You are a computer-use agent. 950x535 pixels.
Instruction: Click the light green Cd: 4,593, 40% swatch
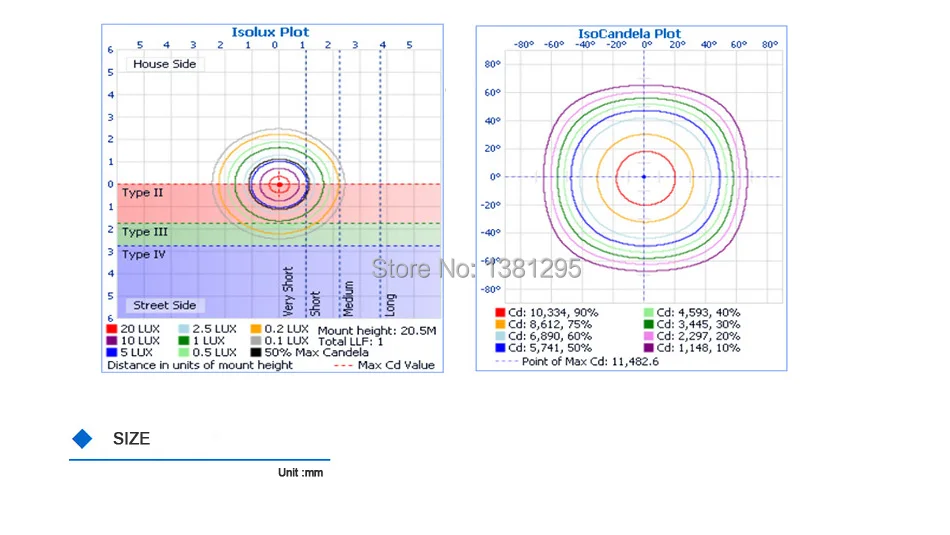tap(648, 313)
